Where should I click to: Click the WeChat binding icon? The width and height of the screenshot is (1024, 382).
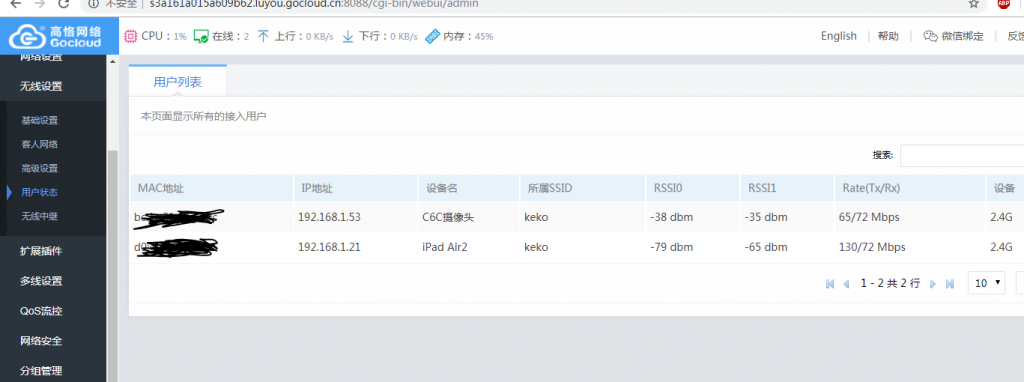tap(930, 36)
